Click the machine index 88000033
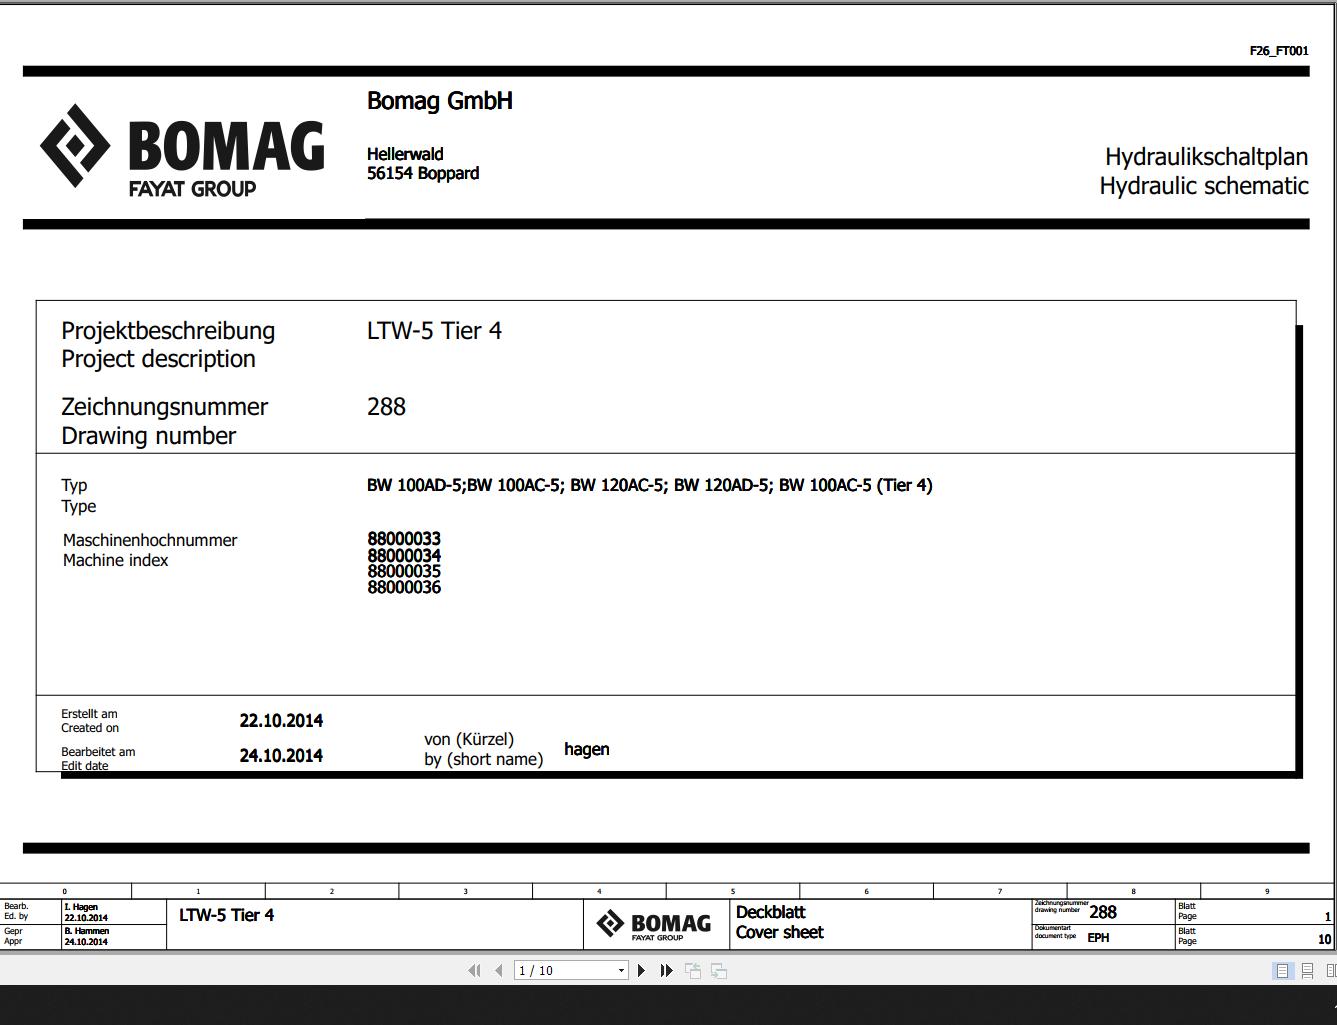The width and height of the screenshot is (1337, 1025). [x=404, y=539]
